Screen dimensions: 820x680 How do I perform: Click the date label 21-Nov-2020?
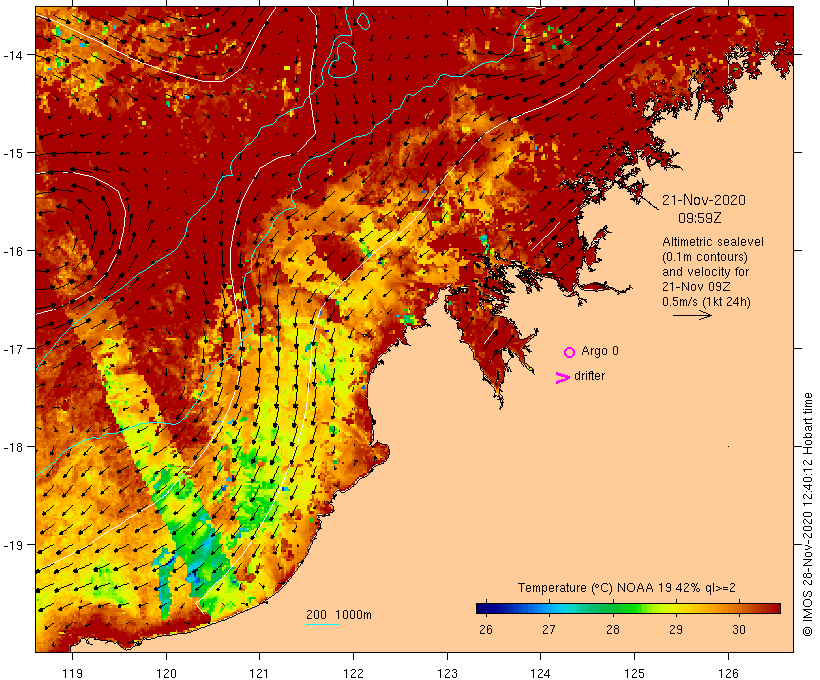pos(704,200)
